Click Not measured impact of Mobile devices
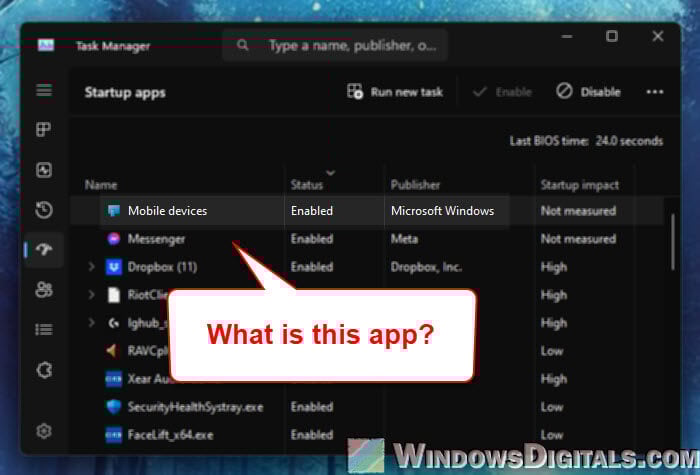The width and height of the screenshot is (700, 475). tap(578, 211)
